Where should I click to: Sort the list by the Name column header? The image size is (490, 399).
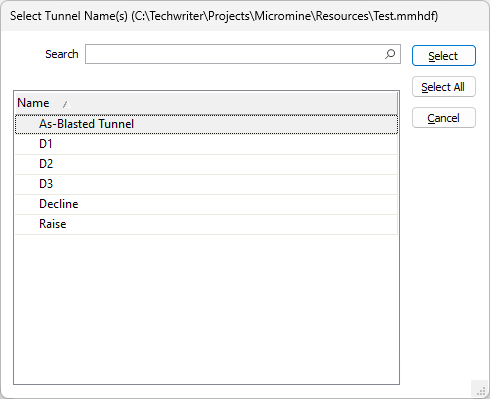pyautogui.click(x=206, y=103)
